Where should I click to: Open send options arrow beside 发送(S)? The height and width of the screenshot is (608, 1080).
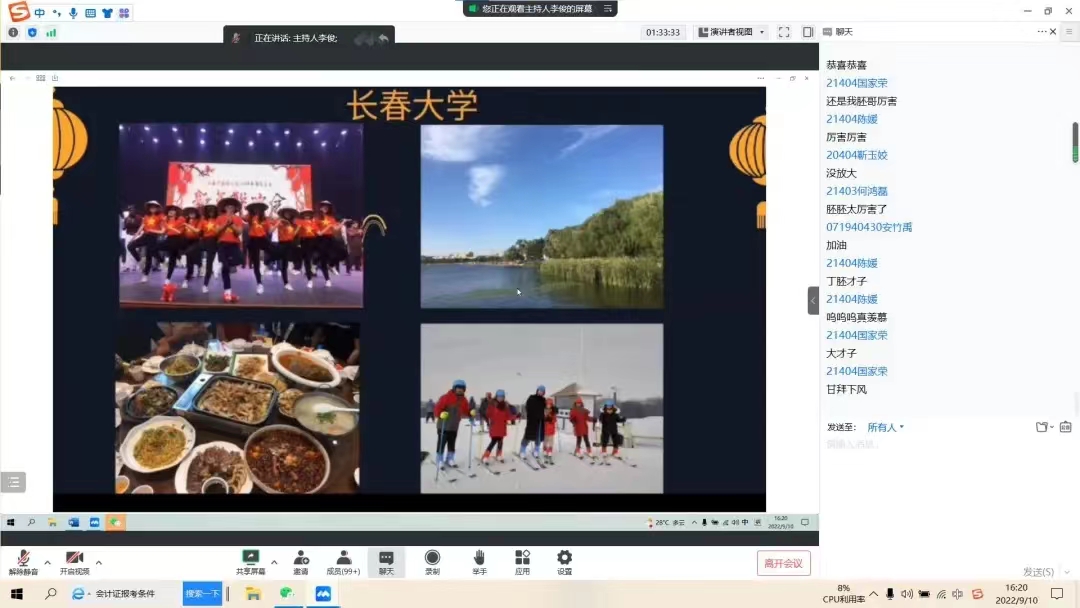tap(1067, 572)
